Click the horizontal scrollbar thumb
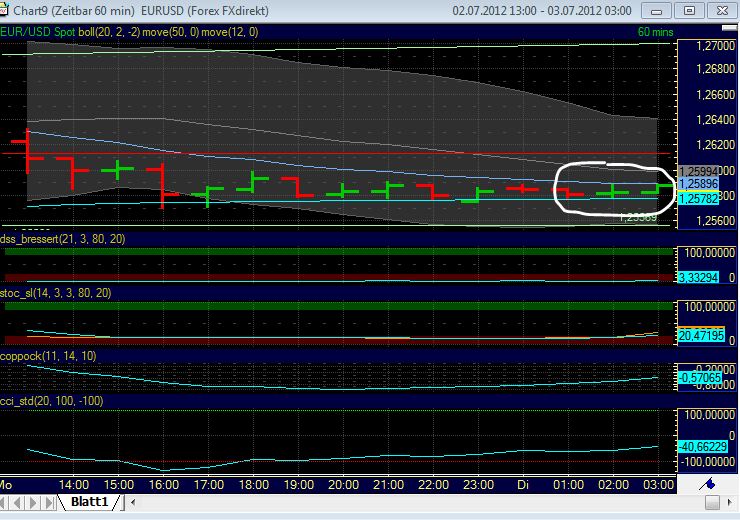740x520 pixels. 712,503
